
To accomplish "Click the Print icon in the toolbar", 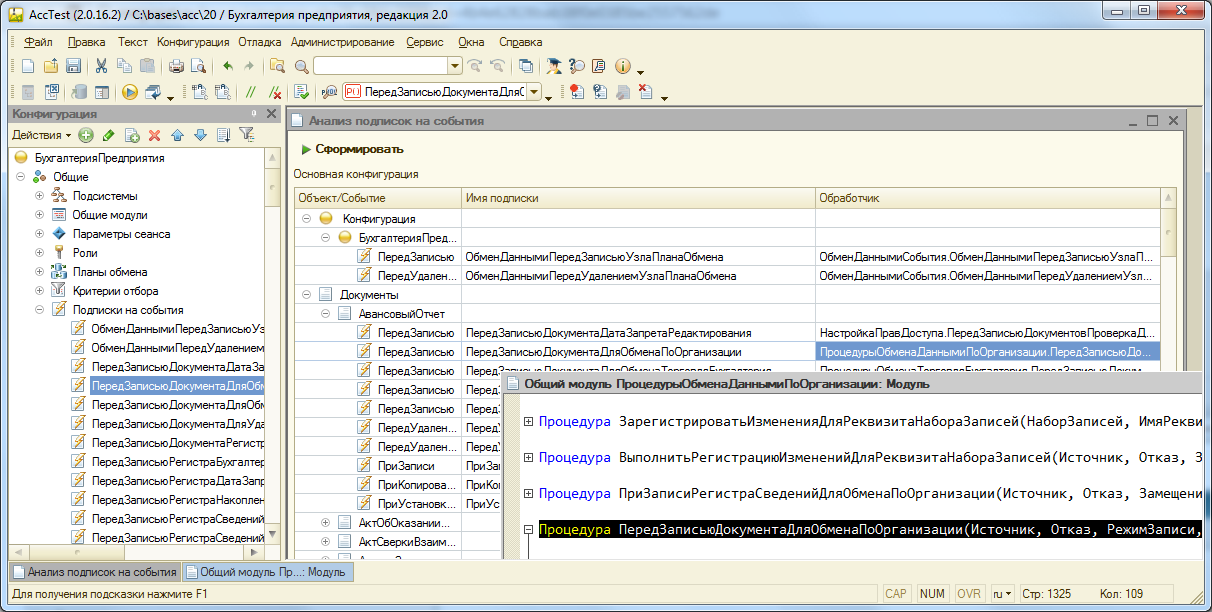I will click(176, 67).
